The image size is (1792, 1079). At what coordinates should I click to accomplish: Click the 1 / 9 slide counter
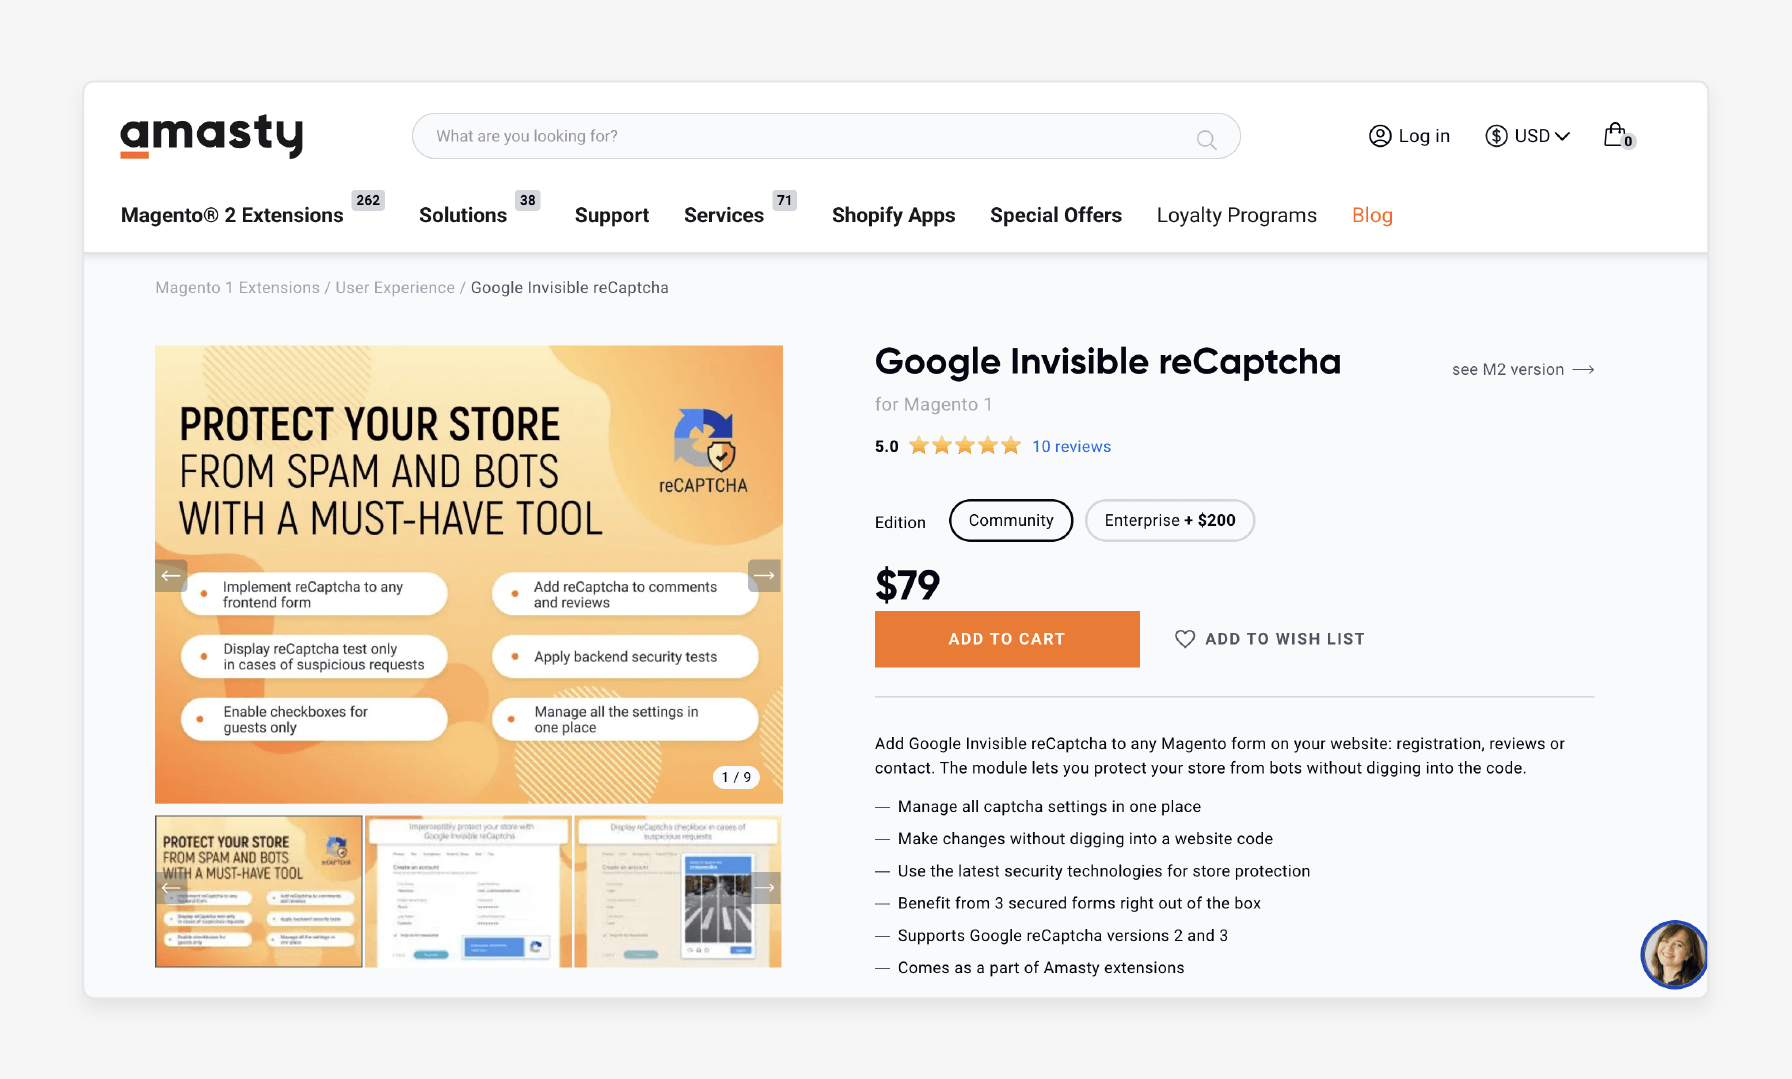tap(736, 777)
